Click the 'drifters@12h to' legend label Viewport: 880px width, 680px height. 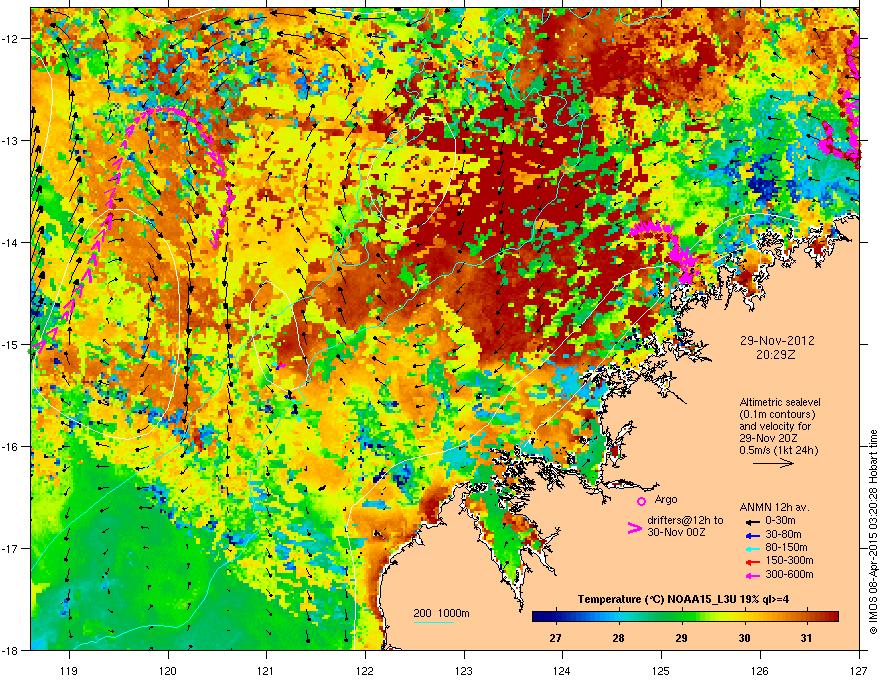point(685,521)
